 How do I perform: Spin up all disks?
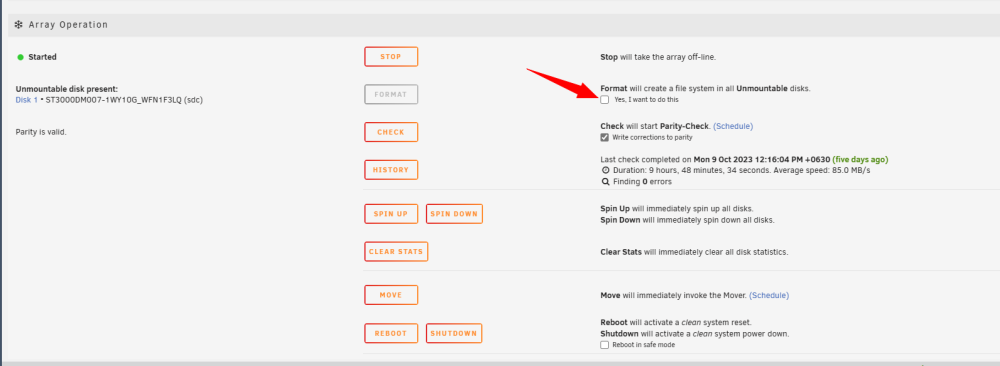coord(391,214)
